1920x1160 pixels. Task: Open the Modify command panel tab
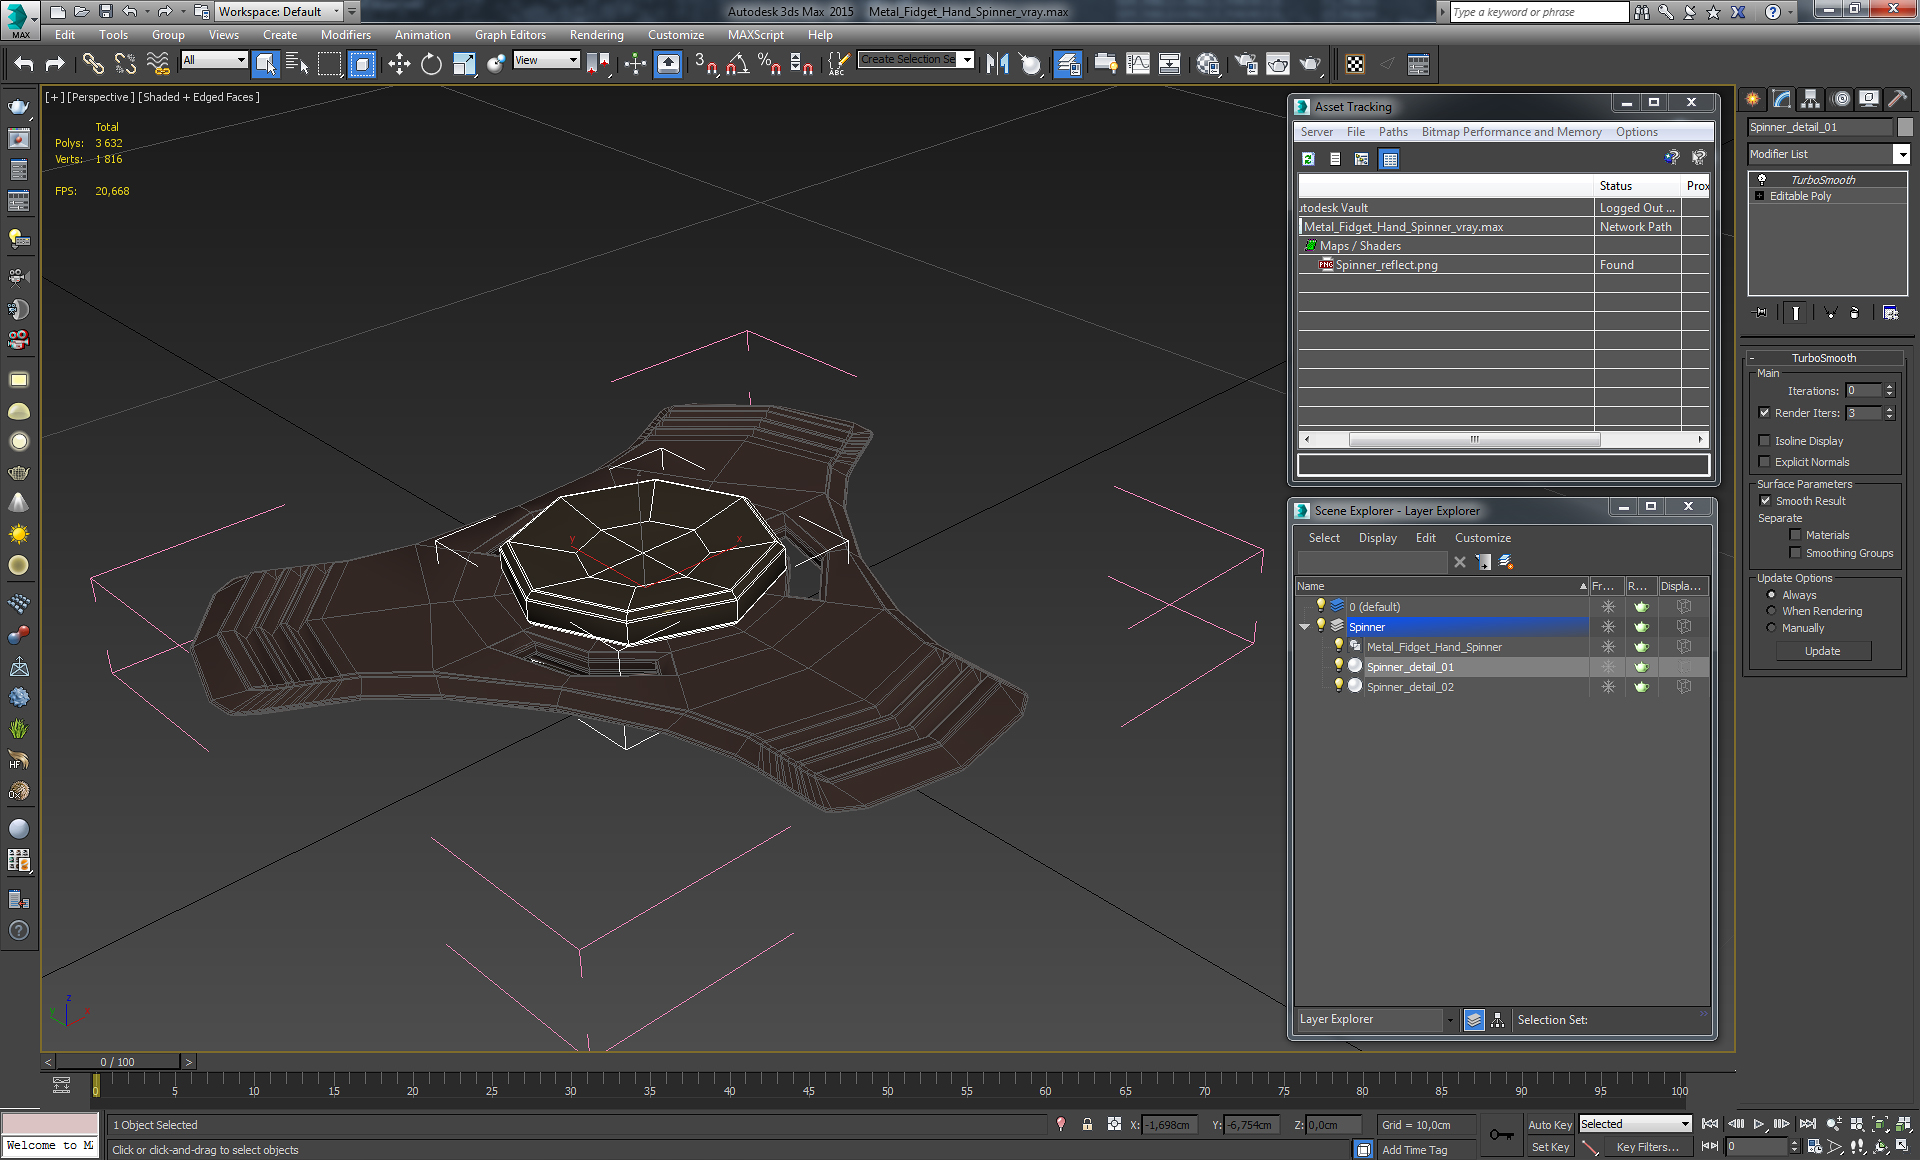point(1781,99)
